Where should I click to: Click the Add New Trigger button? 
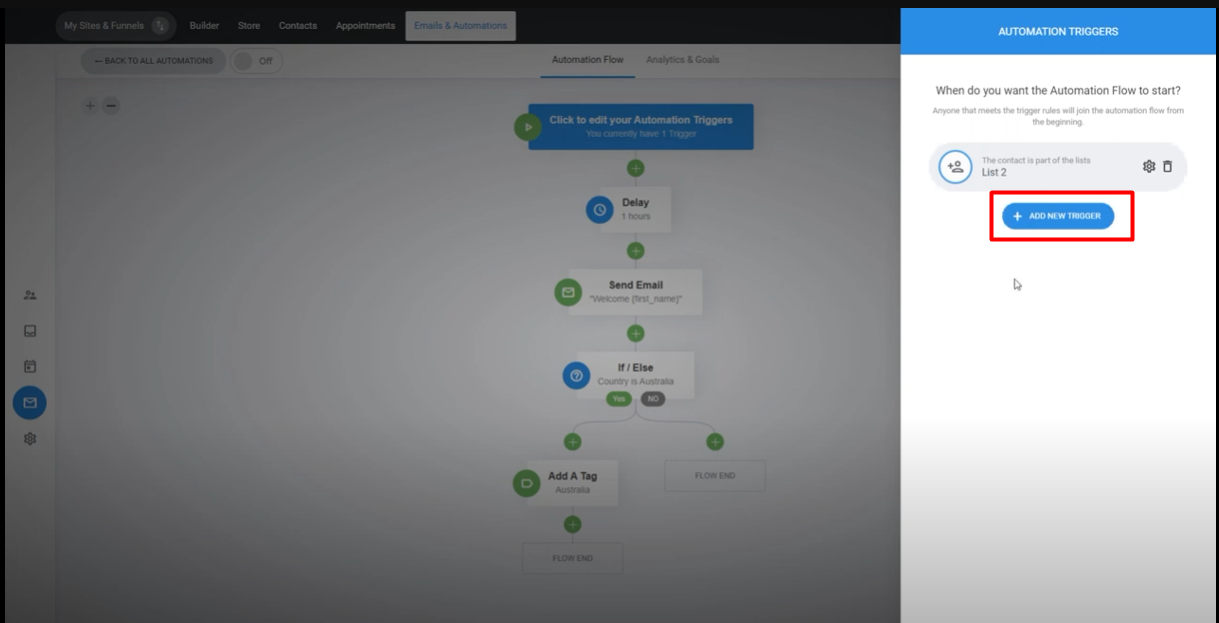point(1058,216)
